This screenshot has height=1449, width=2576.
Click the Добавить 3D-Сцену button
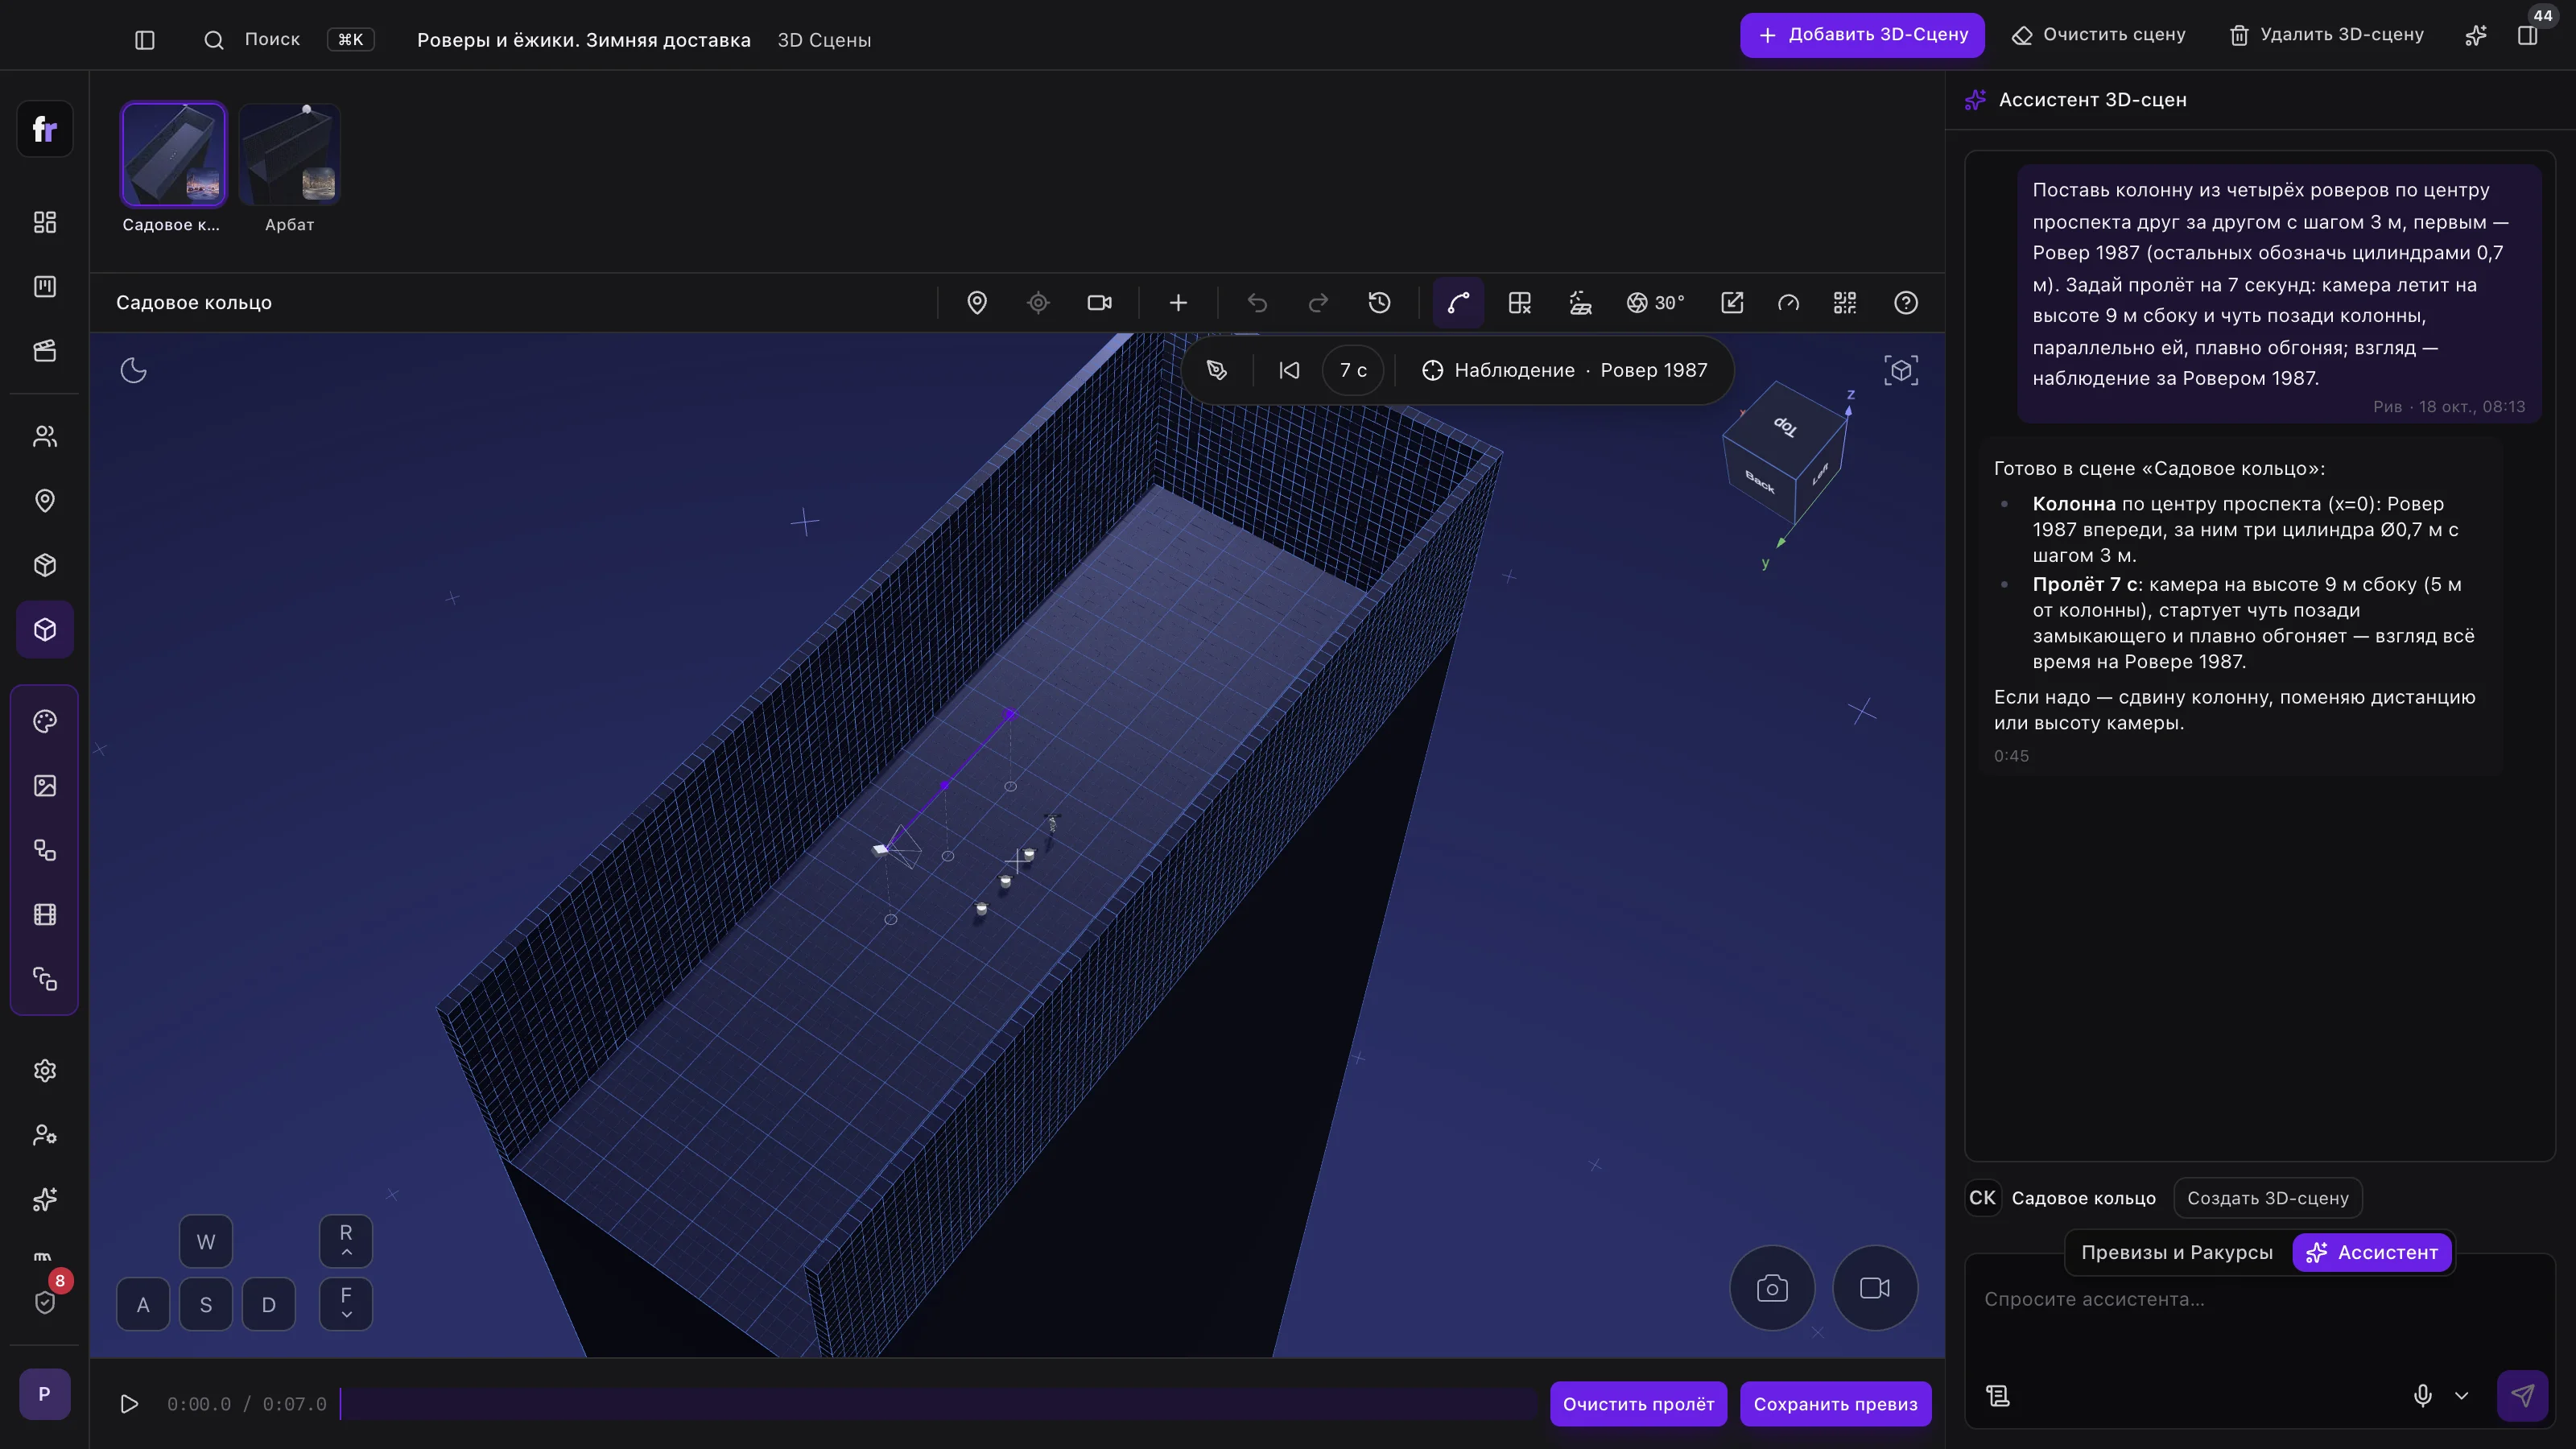pyautogui.click(x=1862, y=34)
